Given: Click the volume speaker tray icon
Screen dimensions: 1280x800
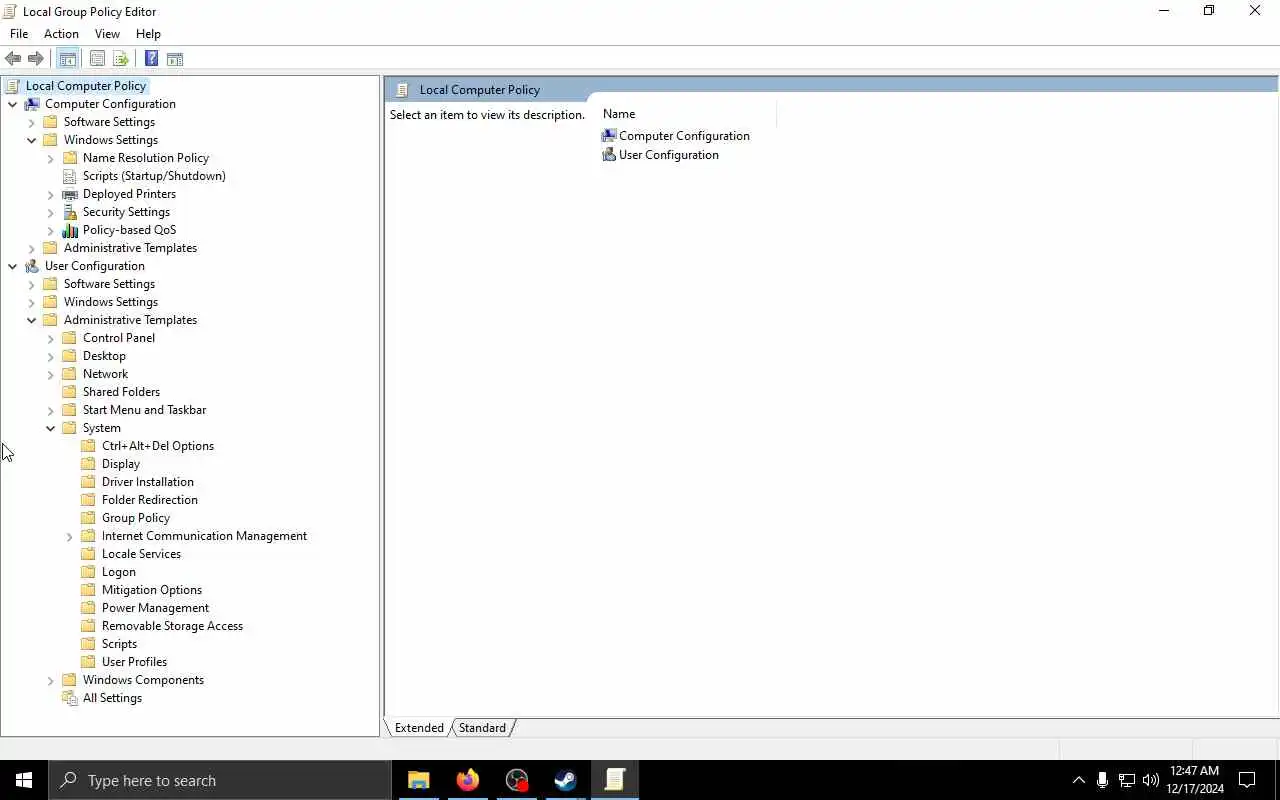Looking at the screenshot, I should point(1150,780).
